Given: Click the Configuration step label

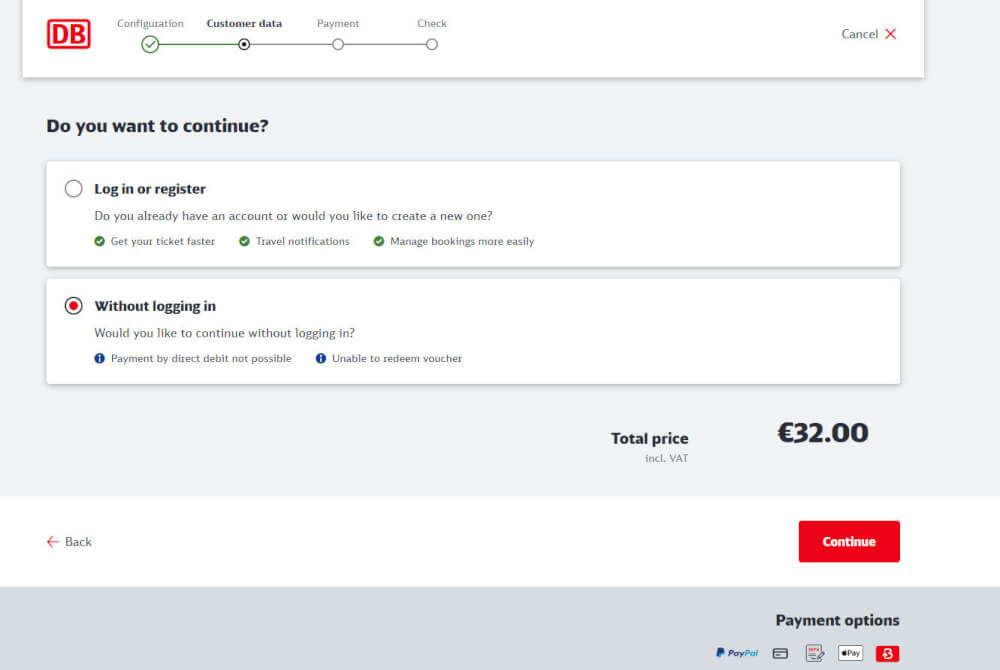Looking at the screenshot, I should tap(150, 23).
